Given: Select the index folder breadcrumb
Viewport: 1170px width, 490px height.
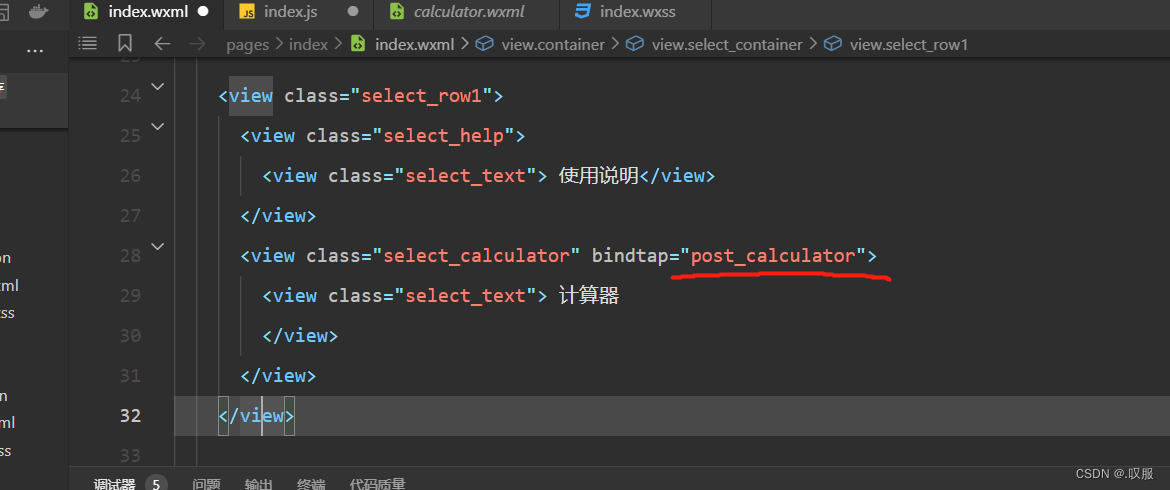Looking at the screenshot, I should (308, 45).
